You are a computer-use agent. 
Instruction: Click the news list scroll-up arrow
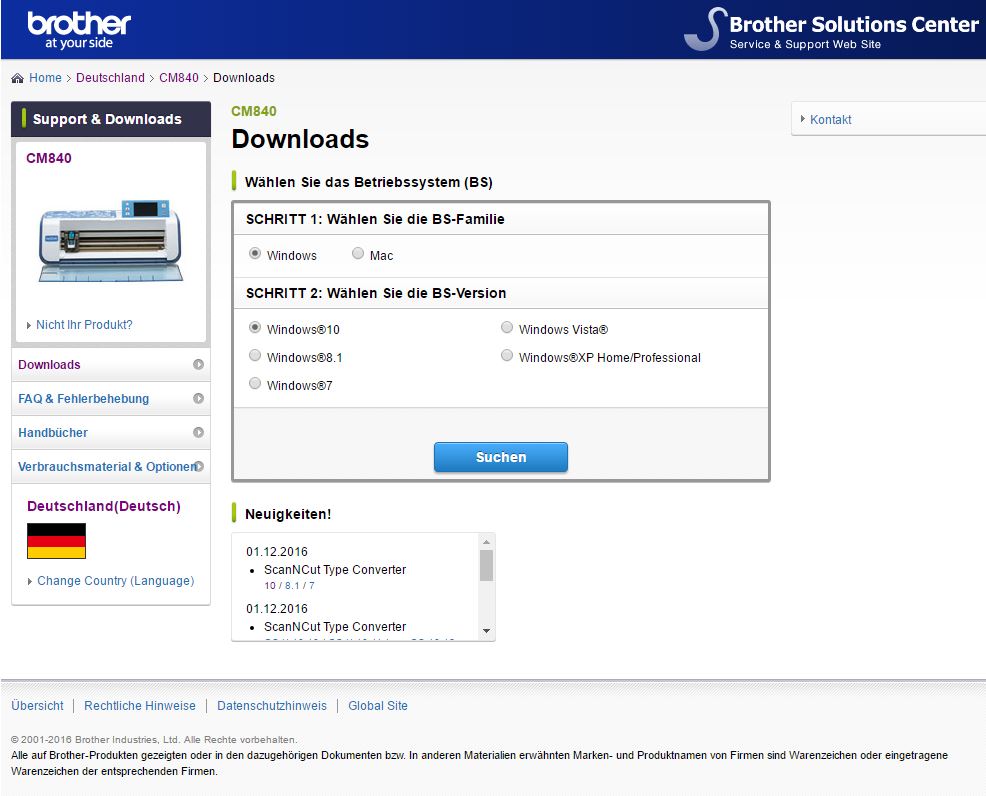(x=486, y=542)
